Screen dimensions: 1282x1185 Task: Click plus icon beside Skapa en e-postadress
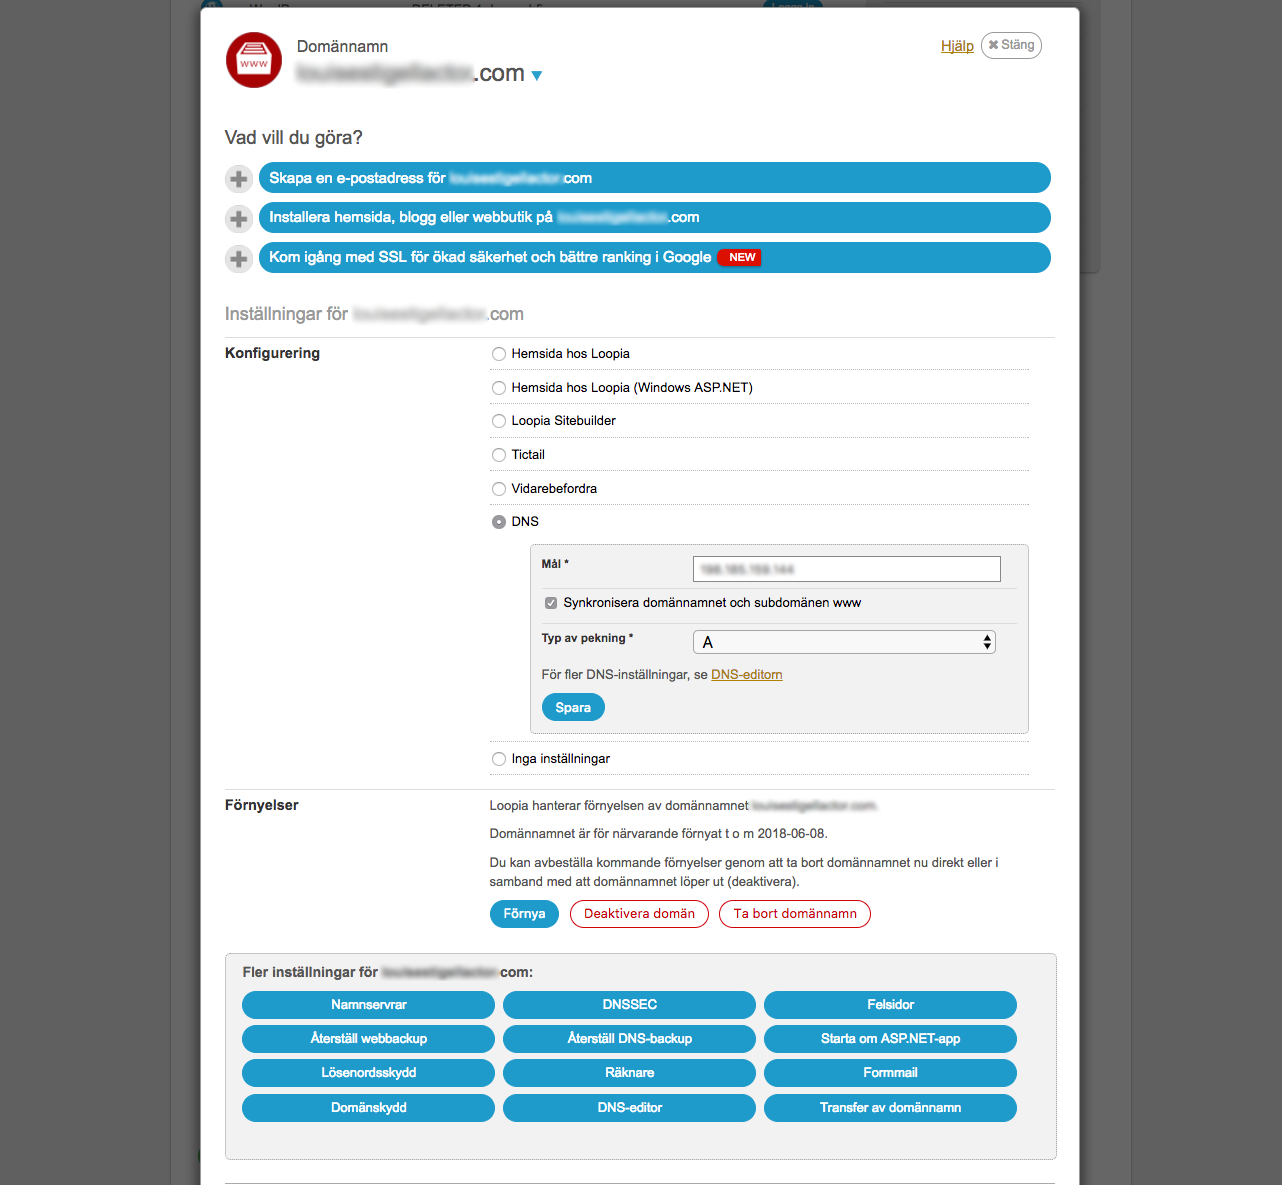(238, 179)
